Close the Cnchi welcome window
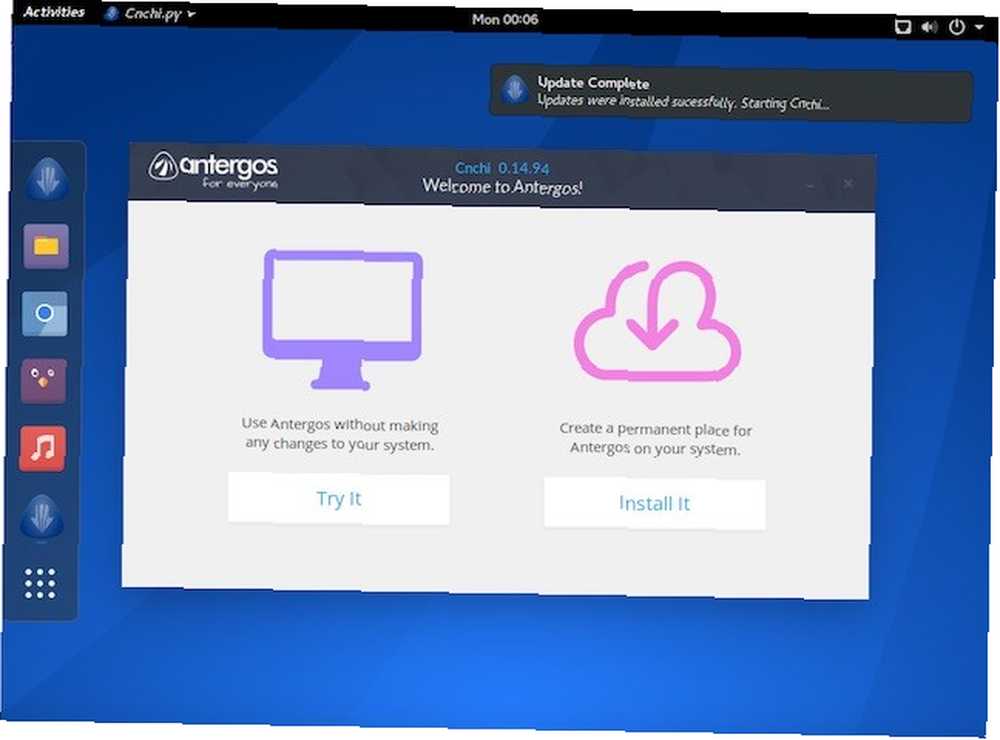 [x=848, y=184]
